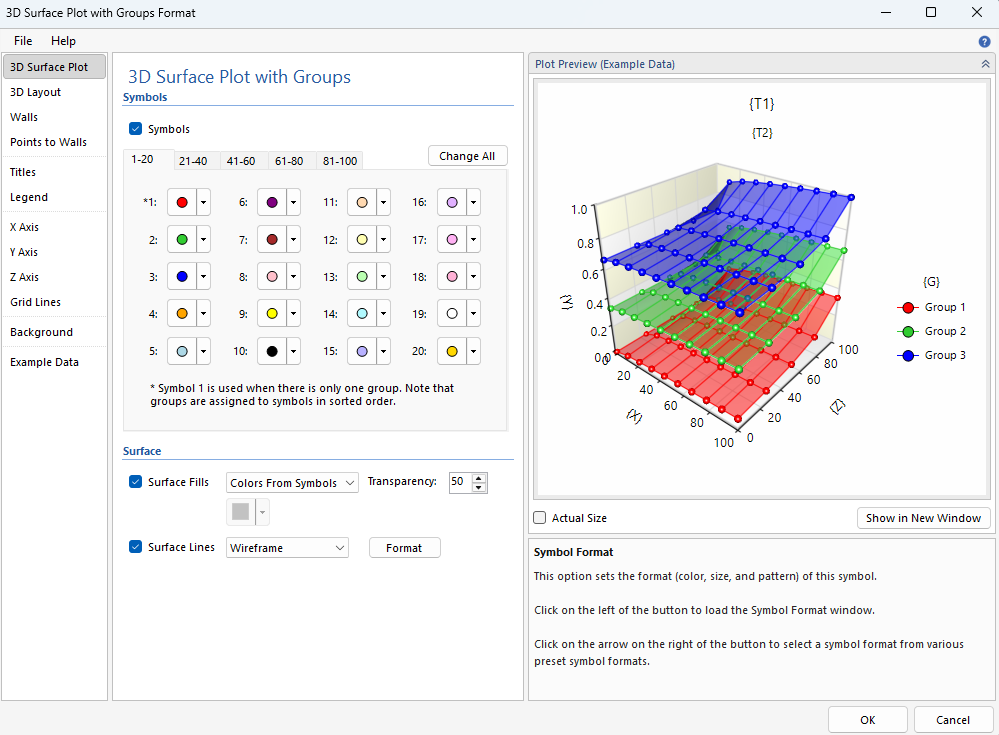999x735 pixels.
Task: Click the Change All button
Action: pos(467,156)
